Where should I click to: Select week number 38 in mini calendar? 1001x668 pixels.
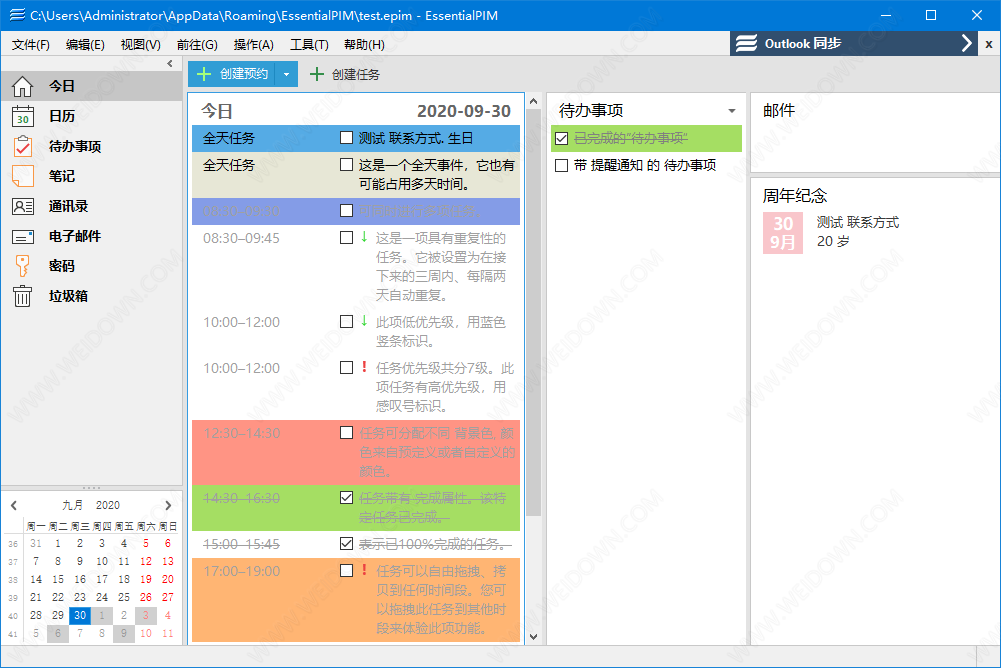(x=13, y=580)
